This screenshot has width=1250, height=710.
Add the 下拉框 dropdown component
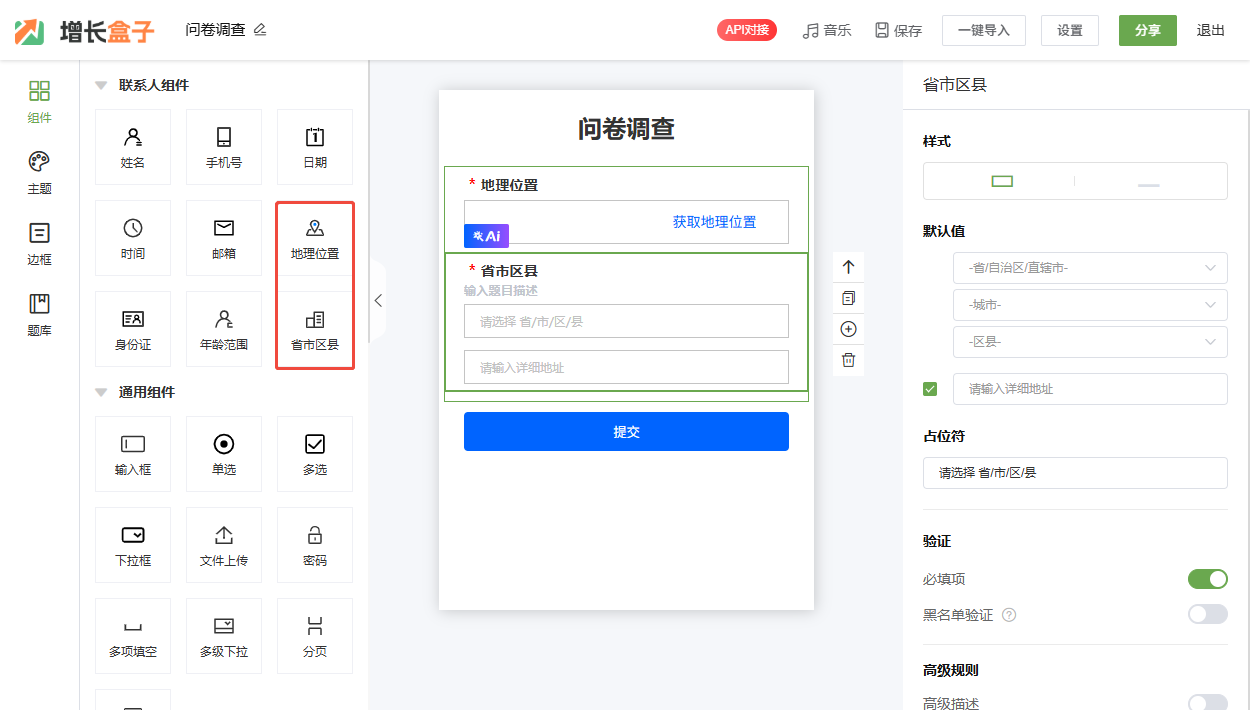point(133,545)
